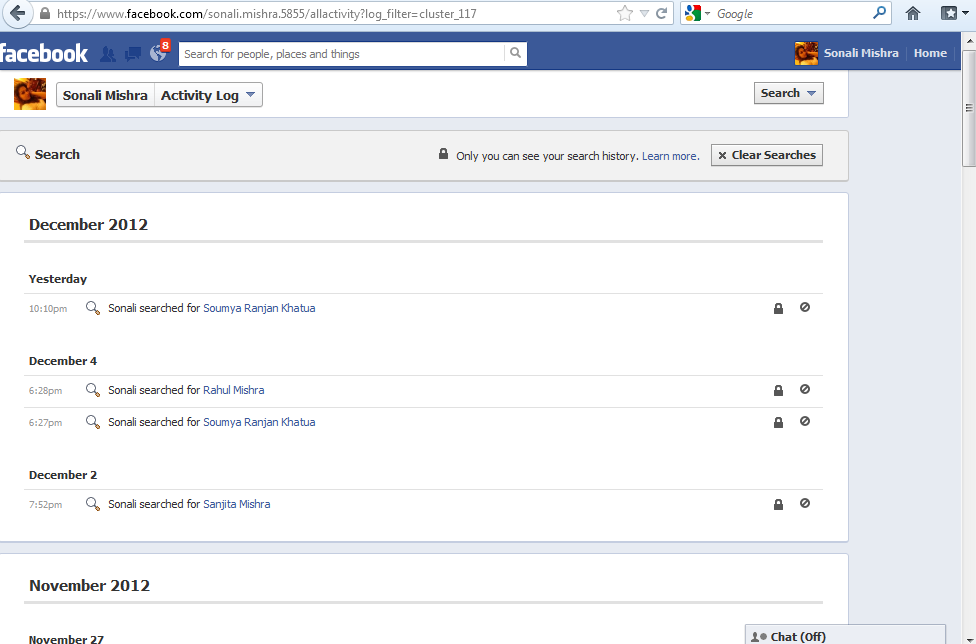The height and width of the screenshot is (644, 976).
Task: Open Google search engine selector
Action: point(697,13)
